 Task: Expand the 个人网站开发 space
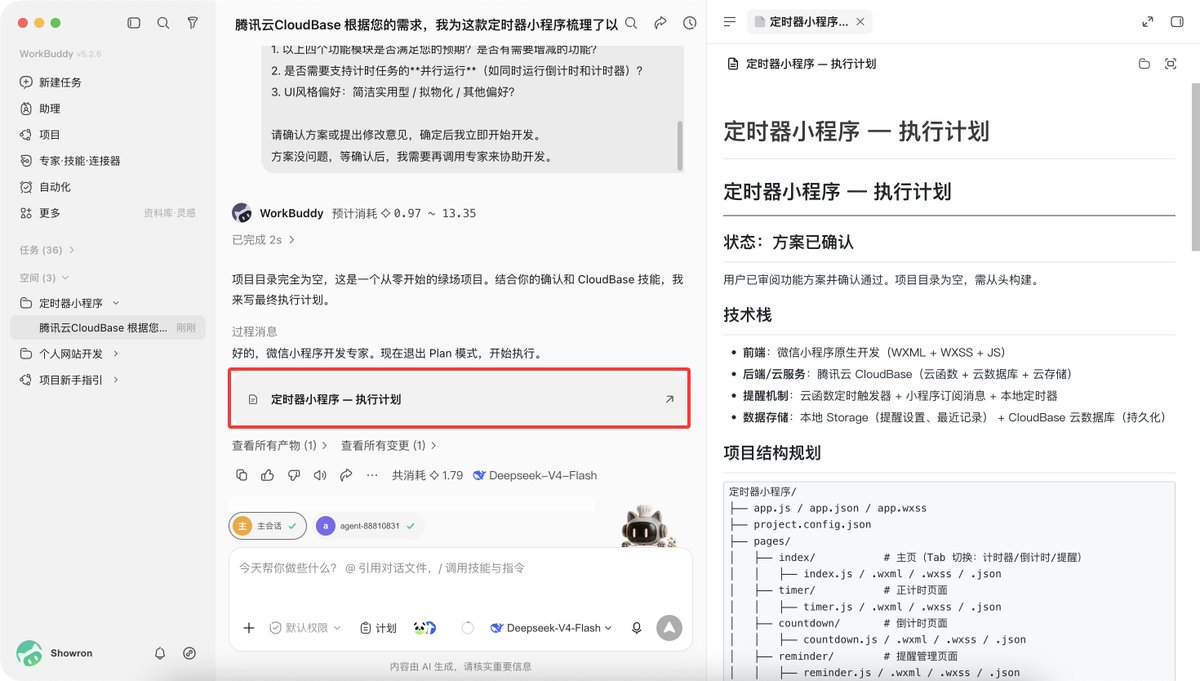pos(70,354)
